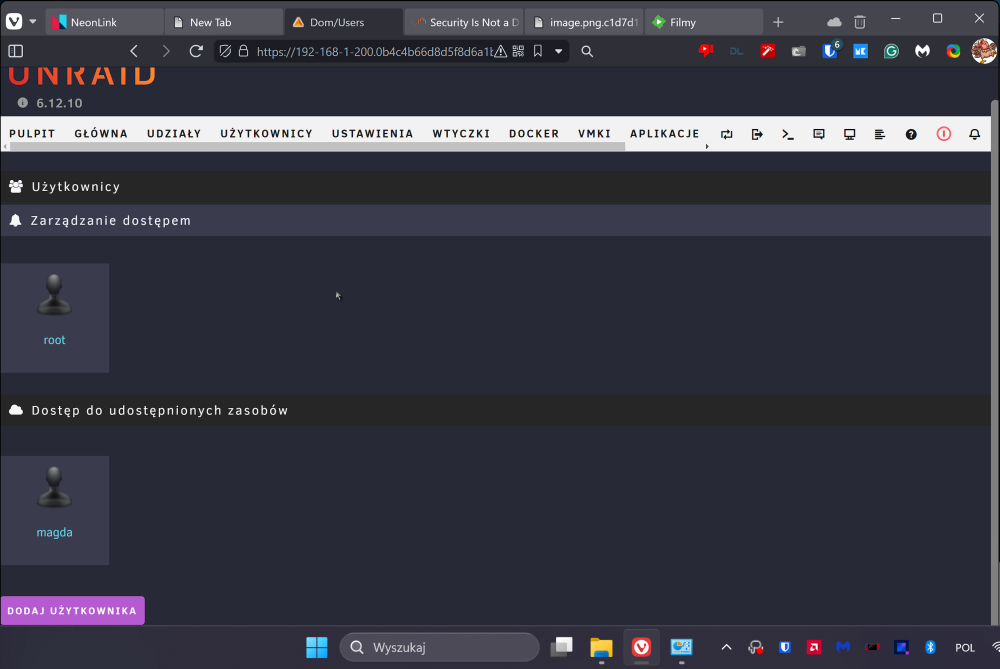1000x669 pixels.
Task: Switch to the Security Is Not a D tab
Action: (464, 22)
